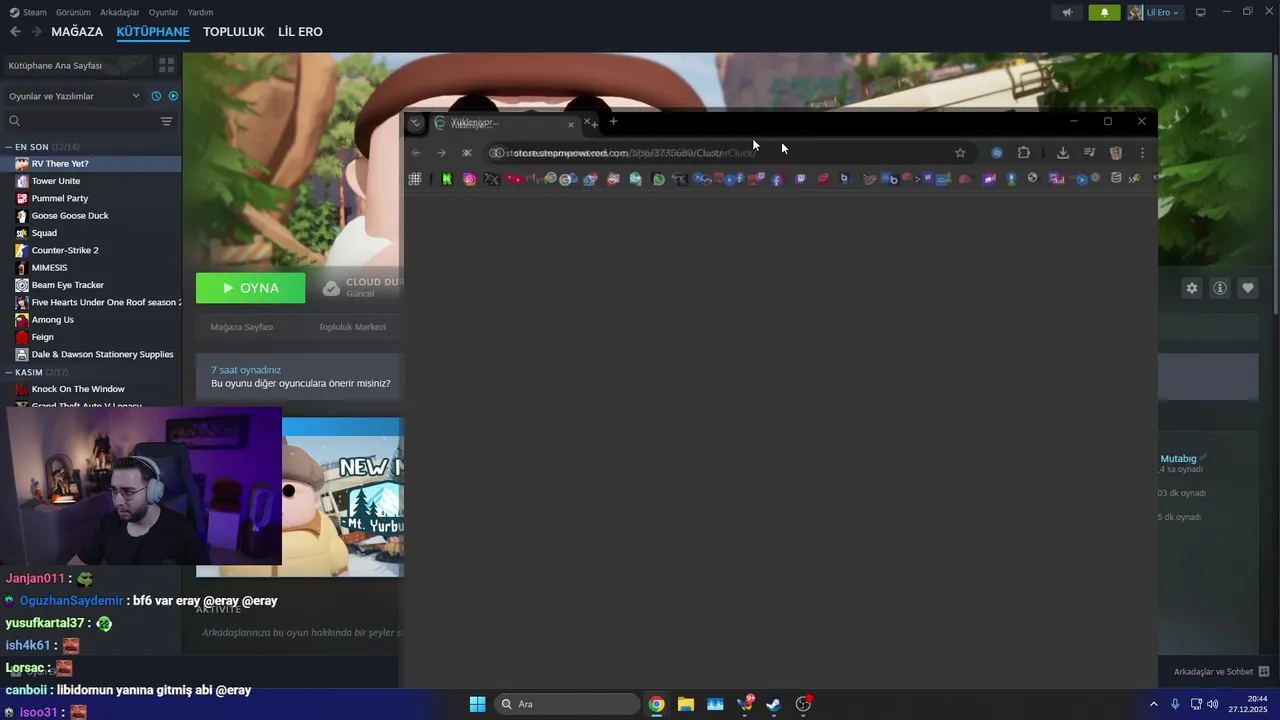Expand the Lil Ero account dropdown
Screen dimensions: 1280x720
(1155, 12)
